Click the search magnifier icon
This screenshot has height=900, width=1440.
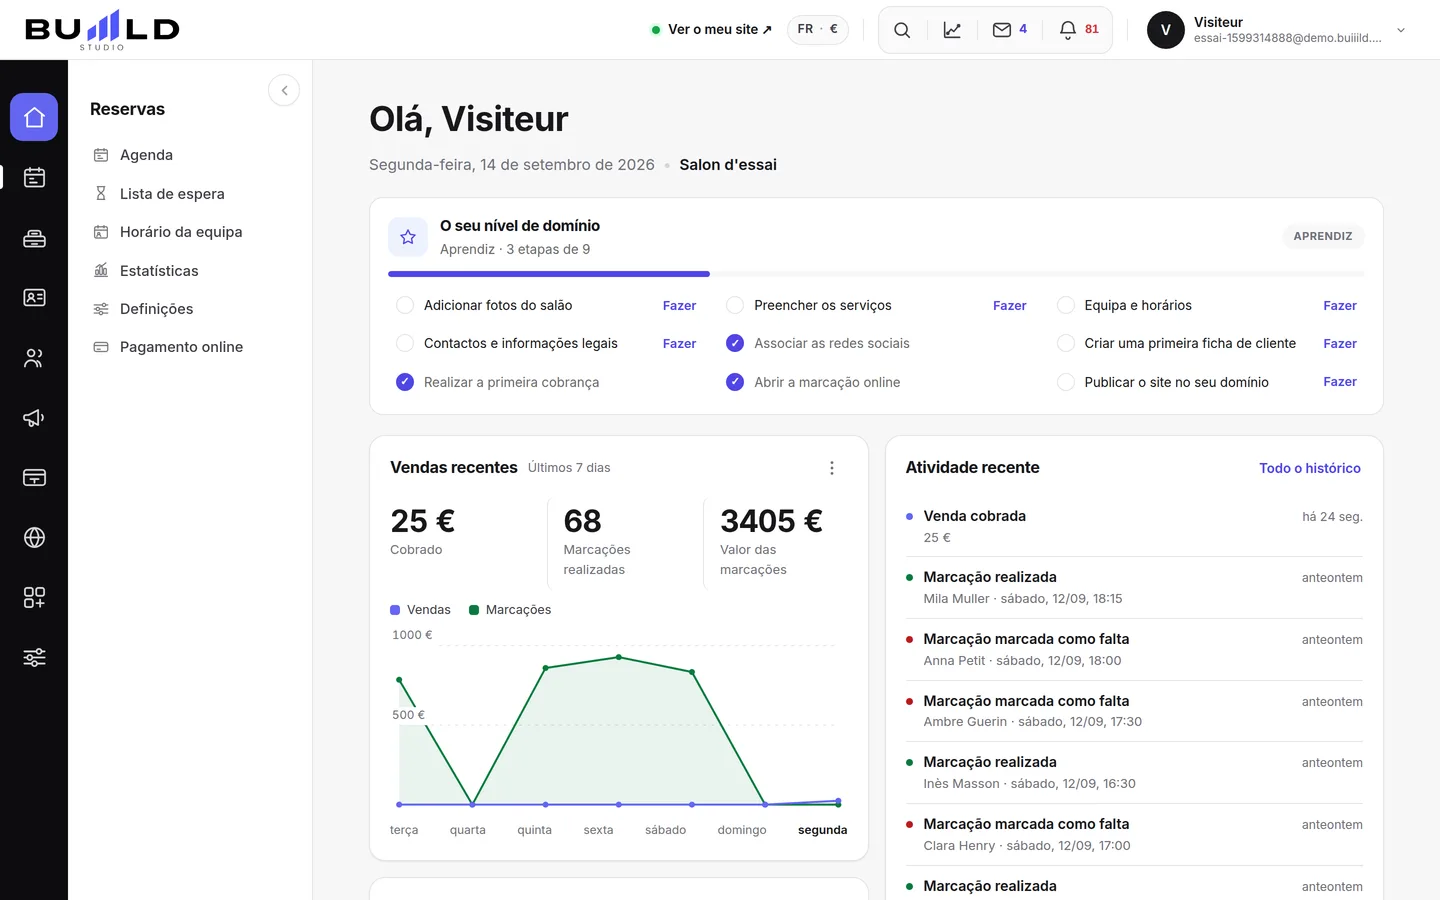(902, 30)
